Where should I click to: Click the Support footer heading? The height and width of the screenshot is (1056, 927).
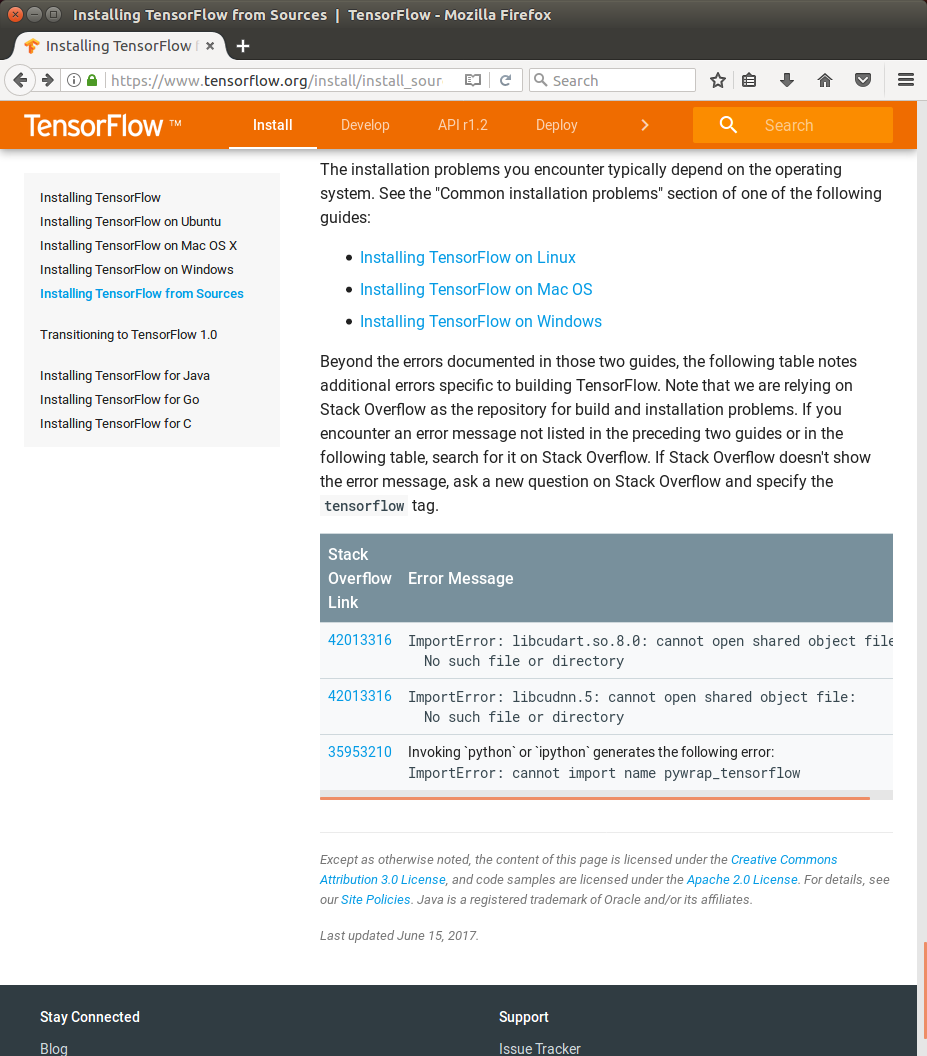(x=523, y=1017)
